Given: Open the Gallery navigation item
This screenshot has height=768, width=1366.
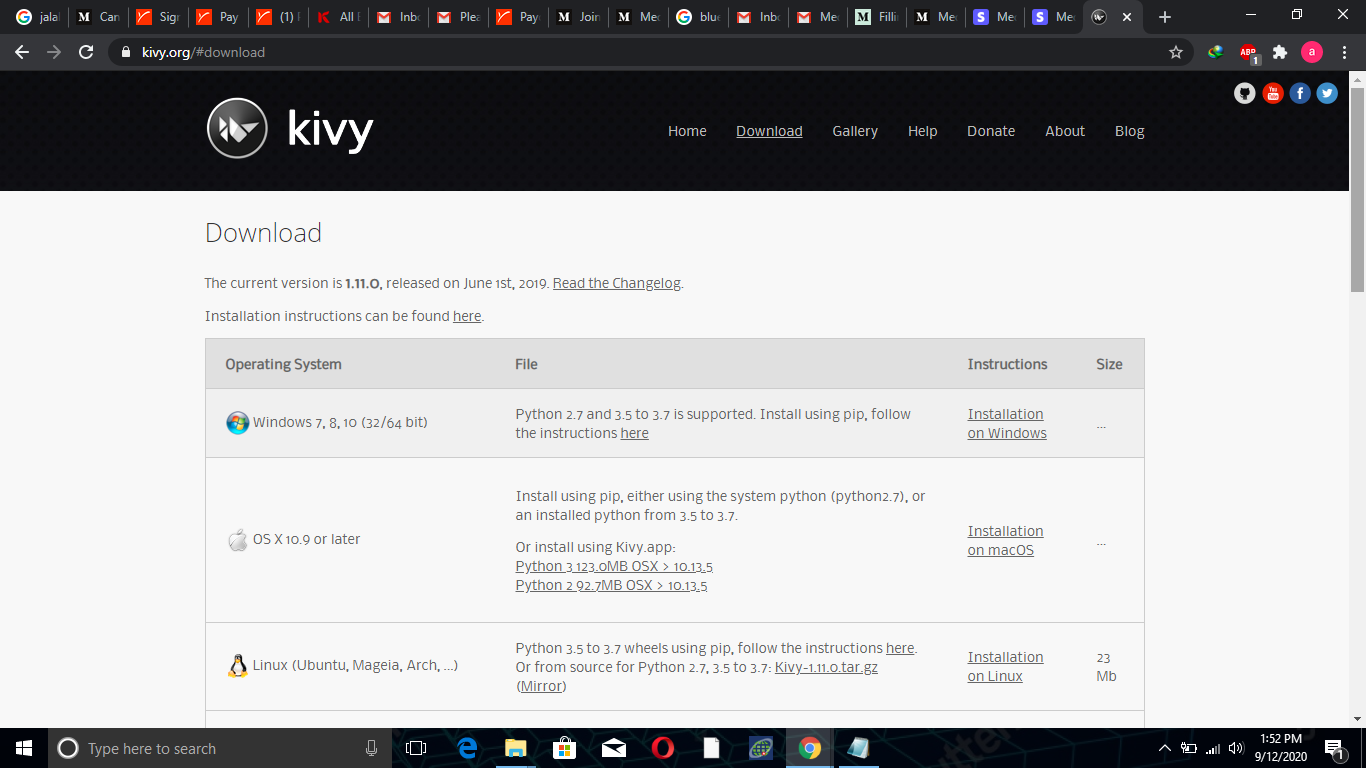Looking at the screenshot, I should (855, 131).
